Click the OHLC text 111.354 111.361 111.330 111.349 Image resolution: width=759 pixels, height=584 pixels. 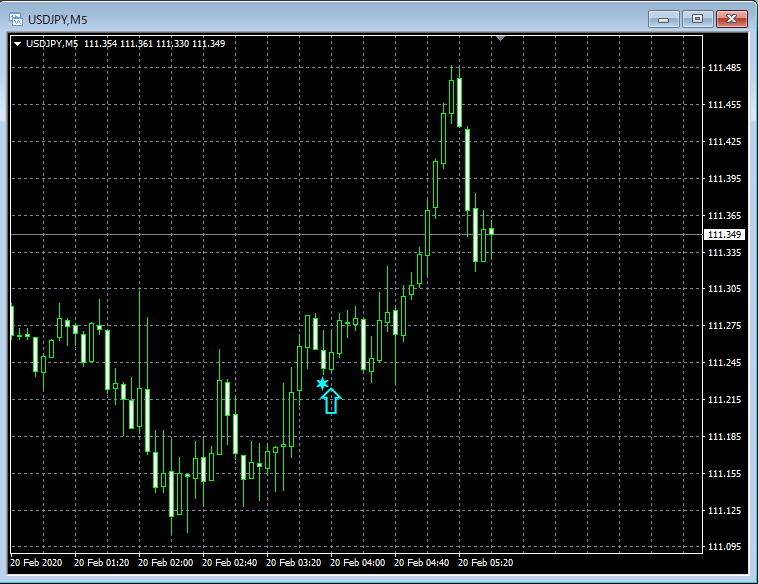(x=154, y=44)
